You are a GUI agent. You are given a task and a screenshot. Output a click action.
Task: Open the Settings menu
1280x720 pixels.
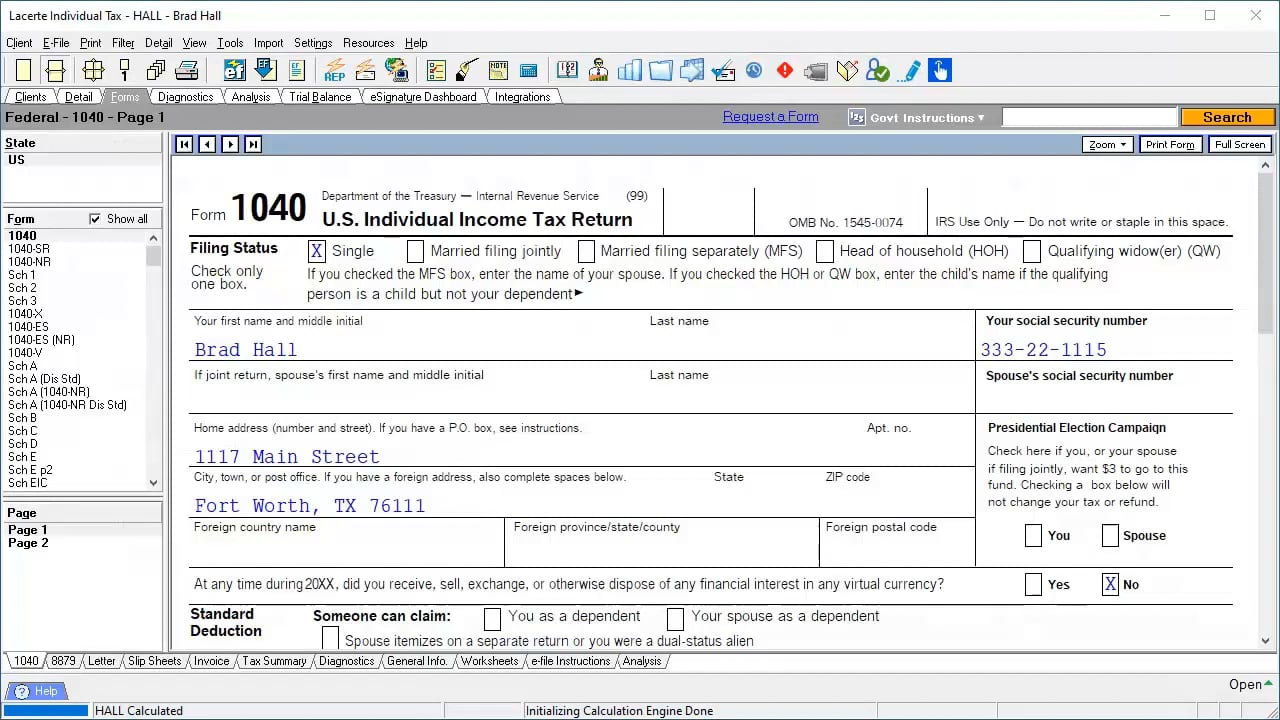[x=313, y=43]
